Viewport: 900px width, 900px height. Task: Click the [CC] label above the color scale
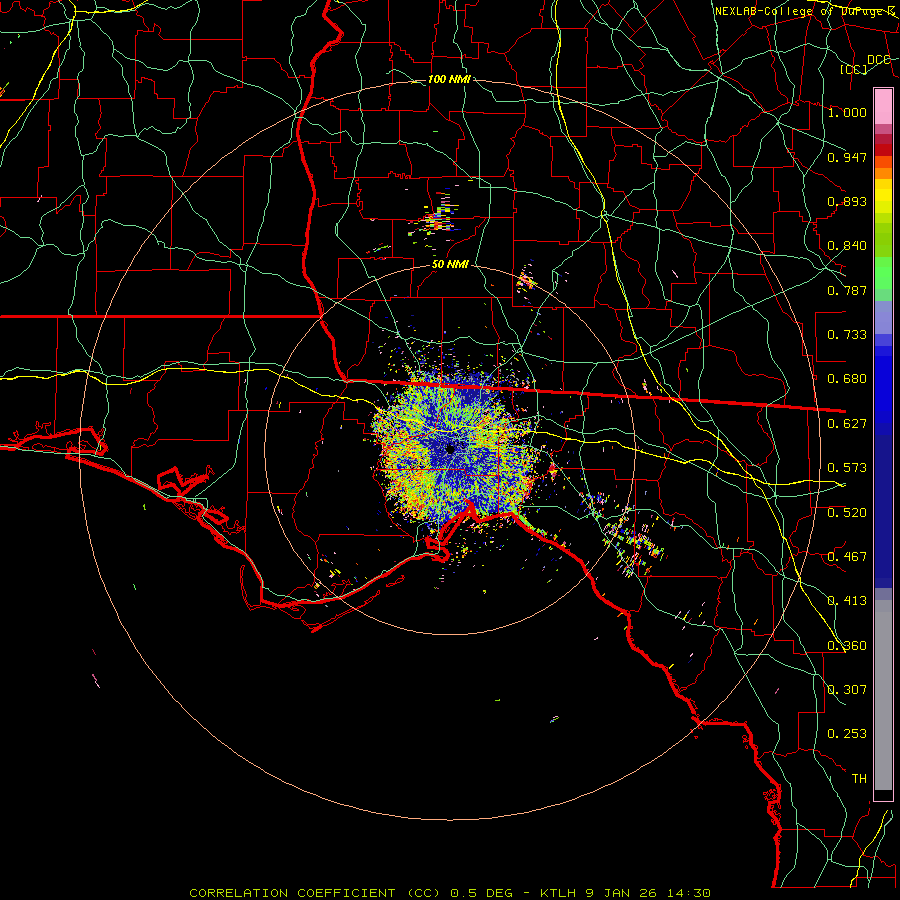(x=854, y=69)
